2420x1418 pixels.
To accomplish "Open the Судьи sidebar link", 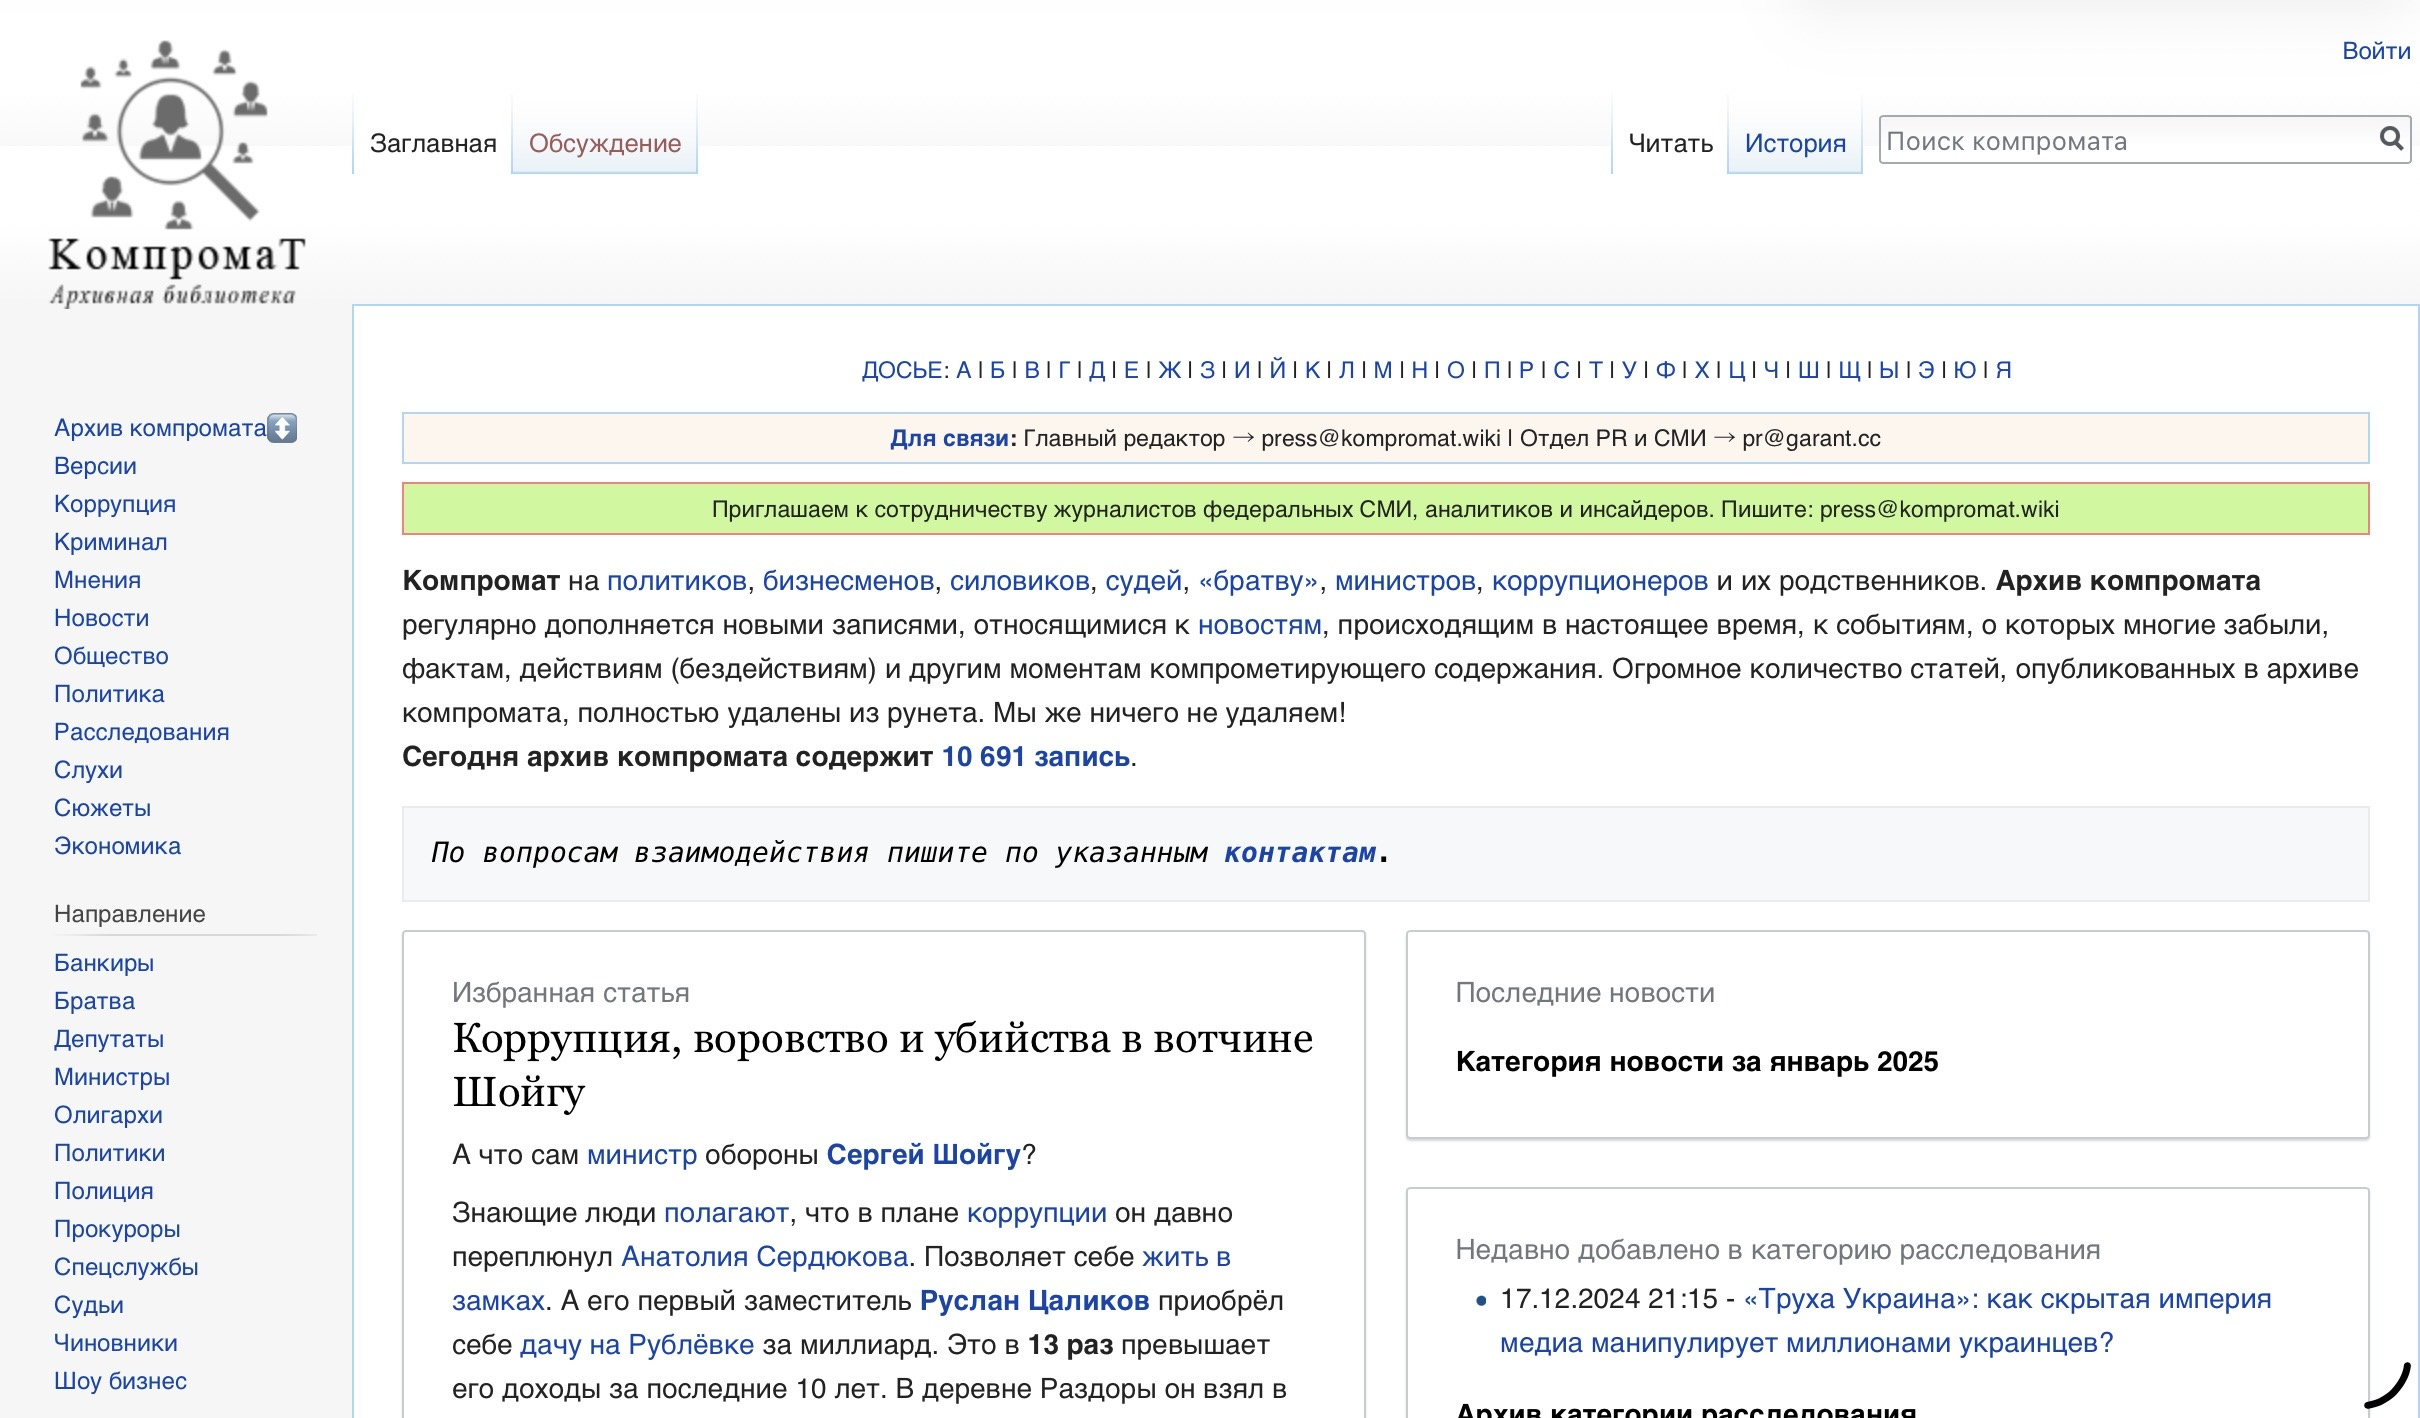I will pos(89,1305).
